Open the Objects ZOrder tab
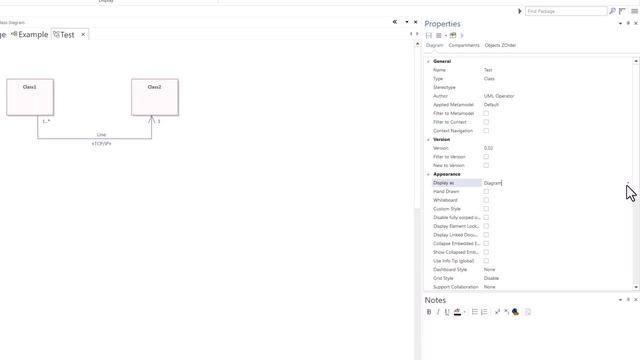Screen dimensions: 640x360 500,45
